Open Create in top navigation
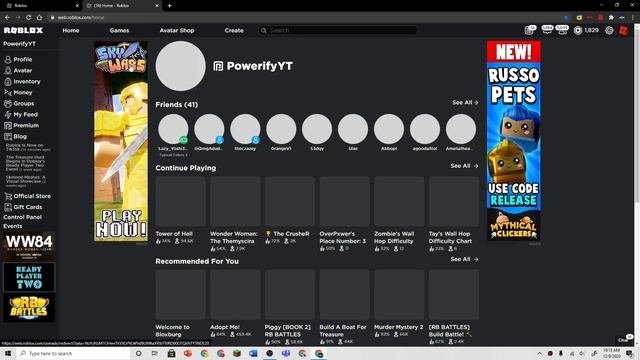This screenshot has width=640, height=360. point(234,31)
